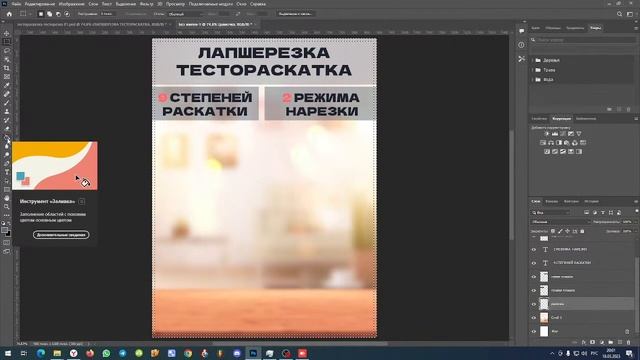Hide the Слой 1 layer

click(533, 318)
